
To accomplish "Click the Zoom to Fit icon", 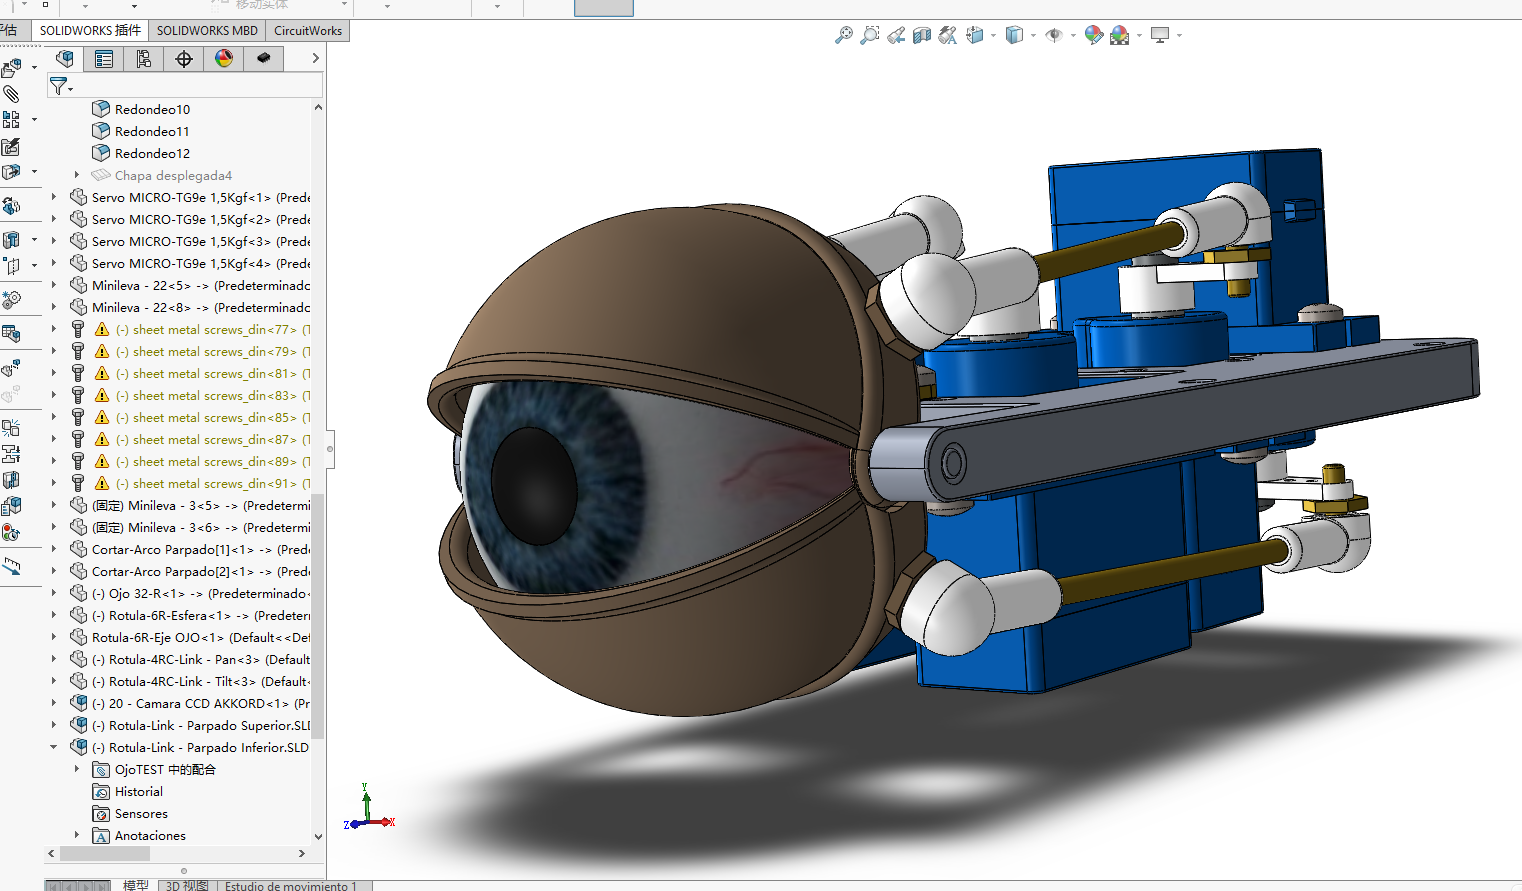I will (844, 35).
